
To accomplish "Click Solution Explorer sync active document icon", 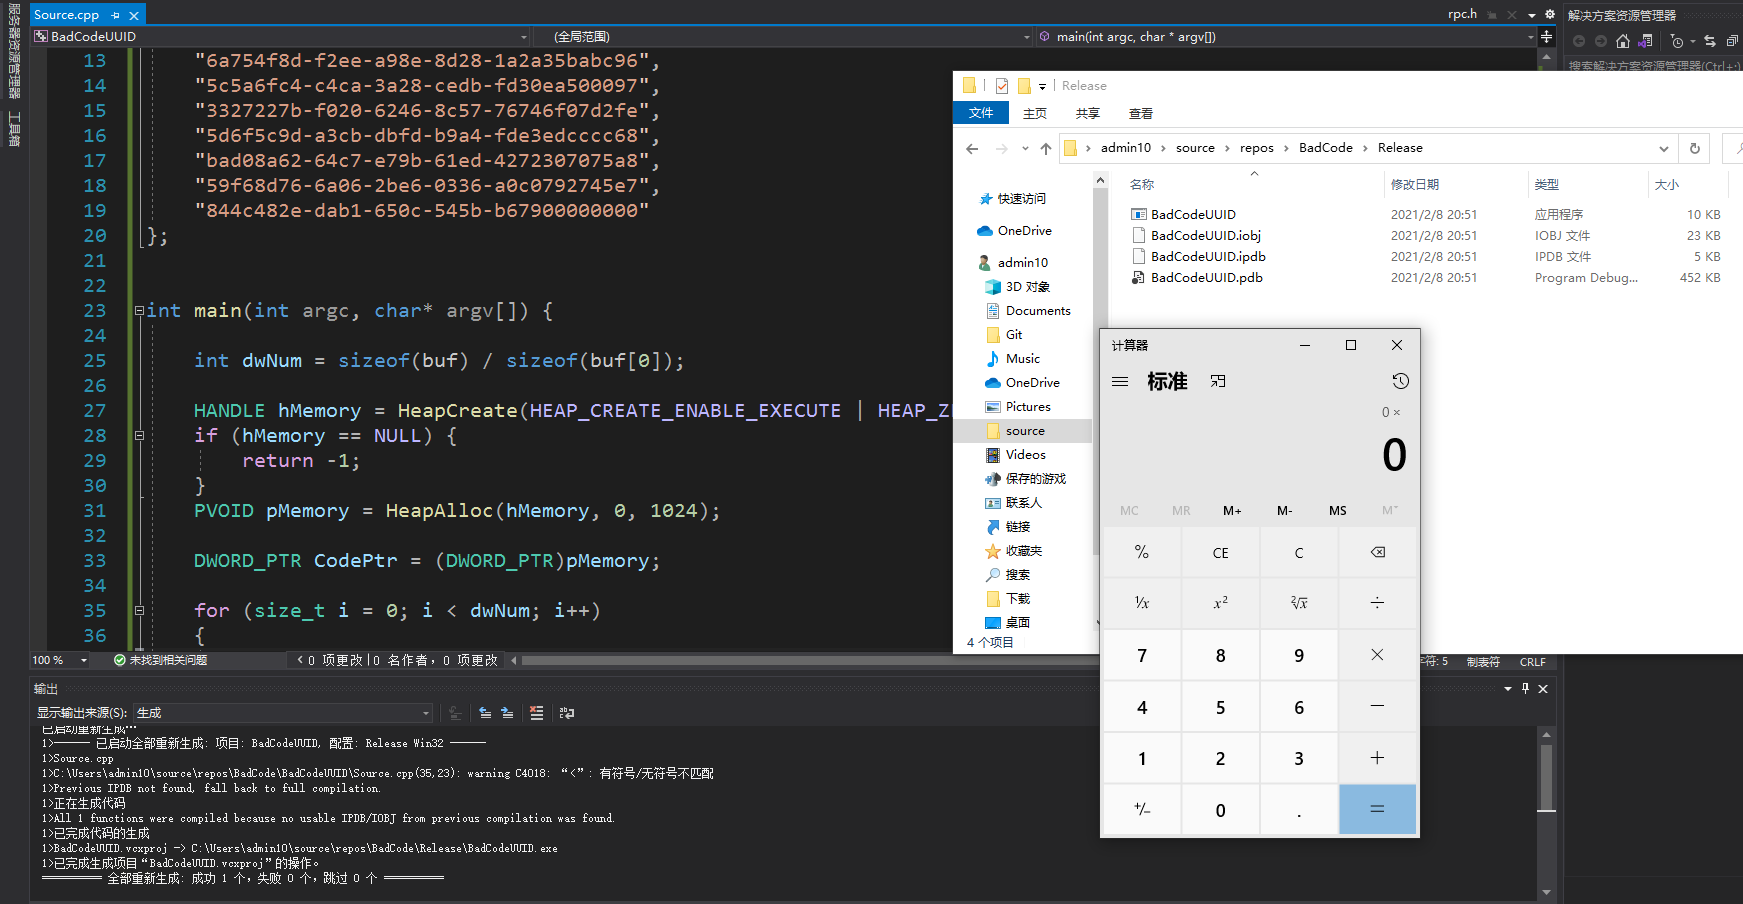I will pyautogui.click(x=1709, y=41).
